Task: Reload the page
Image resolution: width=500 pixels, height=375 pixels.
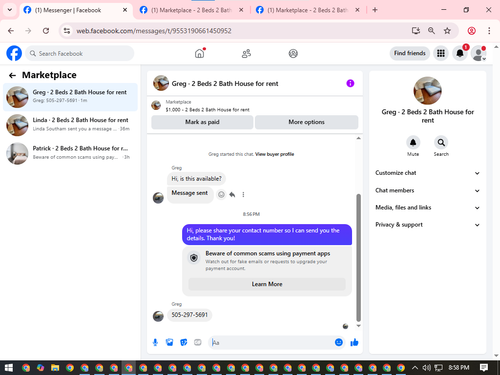Action: [46, 31]
